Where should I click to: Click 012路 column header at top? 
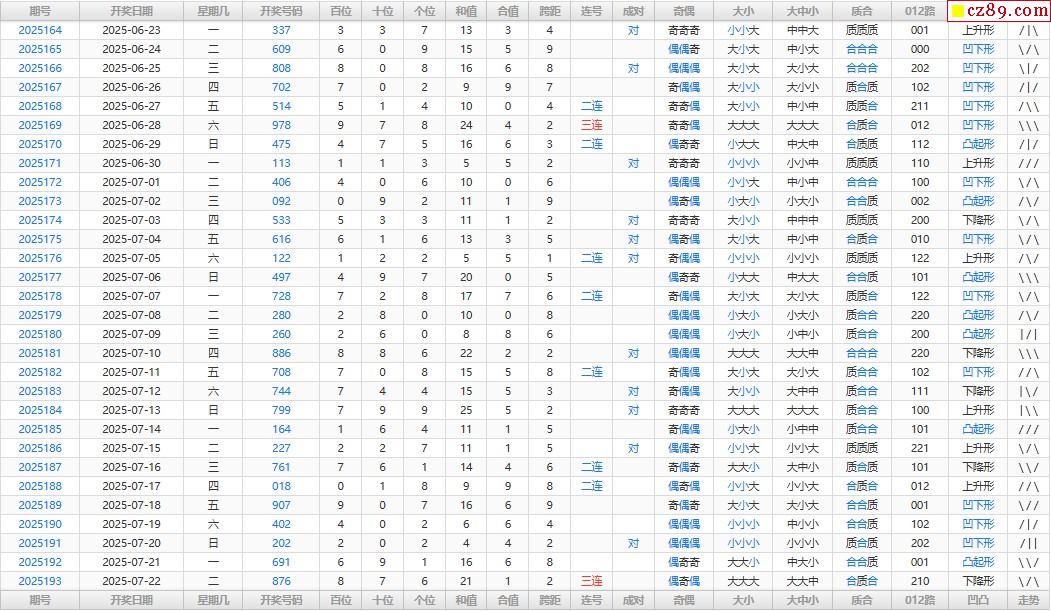(920, 11)
